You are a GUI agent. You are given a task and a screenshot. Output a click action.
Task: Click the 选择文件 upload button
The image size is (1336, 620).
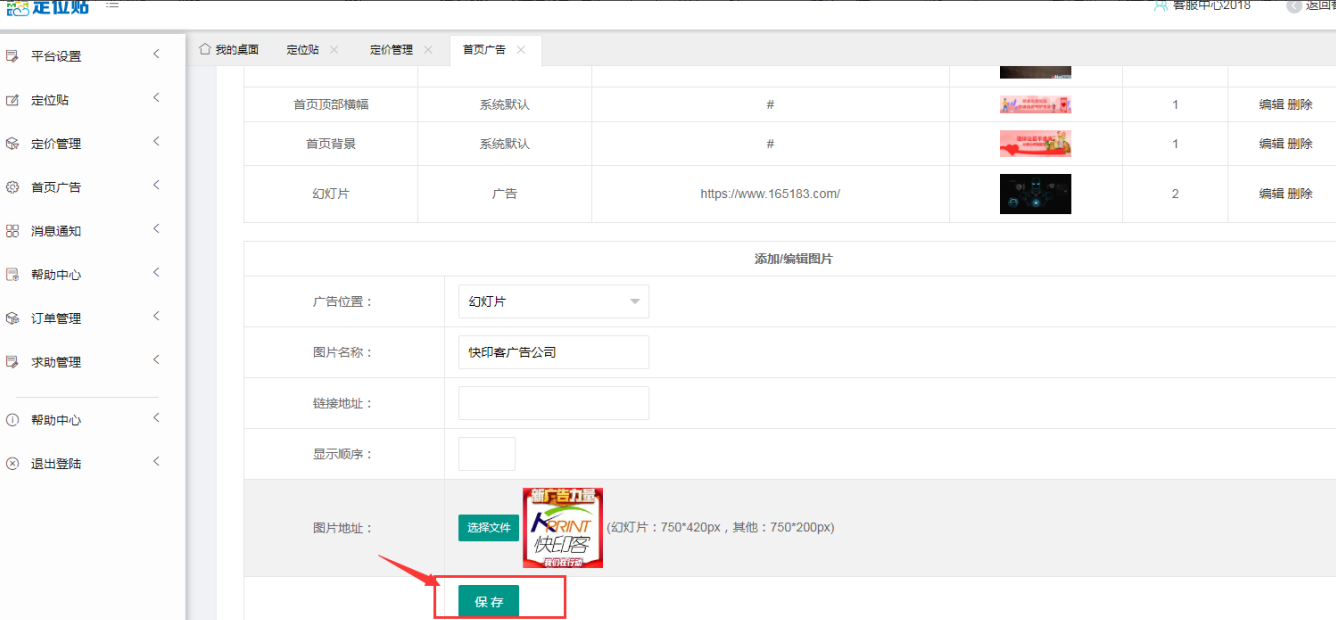[x=489, y=528]
